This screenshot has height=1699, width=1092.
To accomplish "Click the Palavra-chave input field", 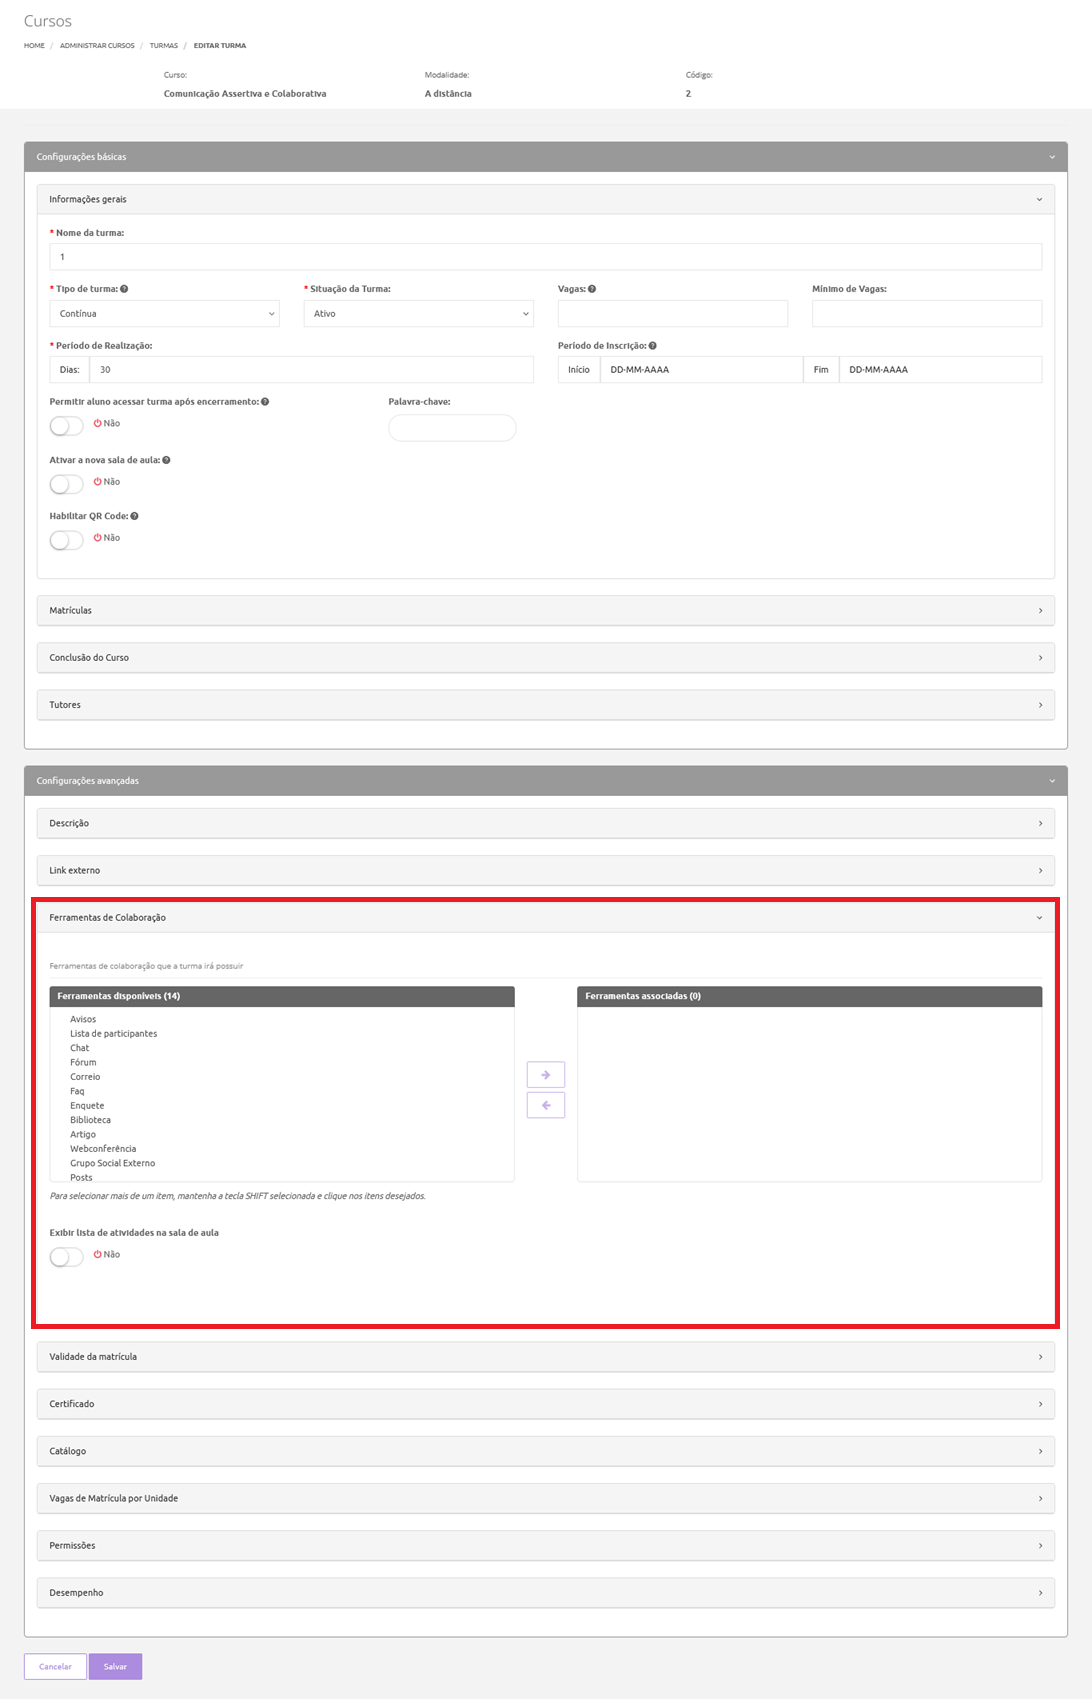I will click(452, 428).
